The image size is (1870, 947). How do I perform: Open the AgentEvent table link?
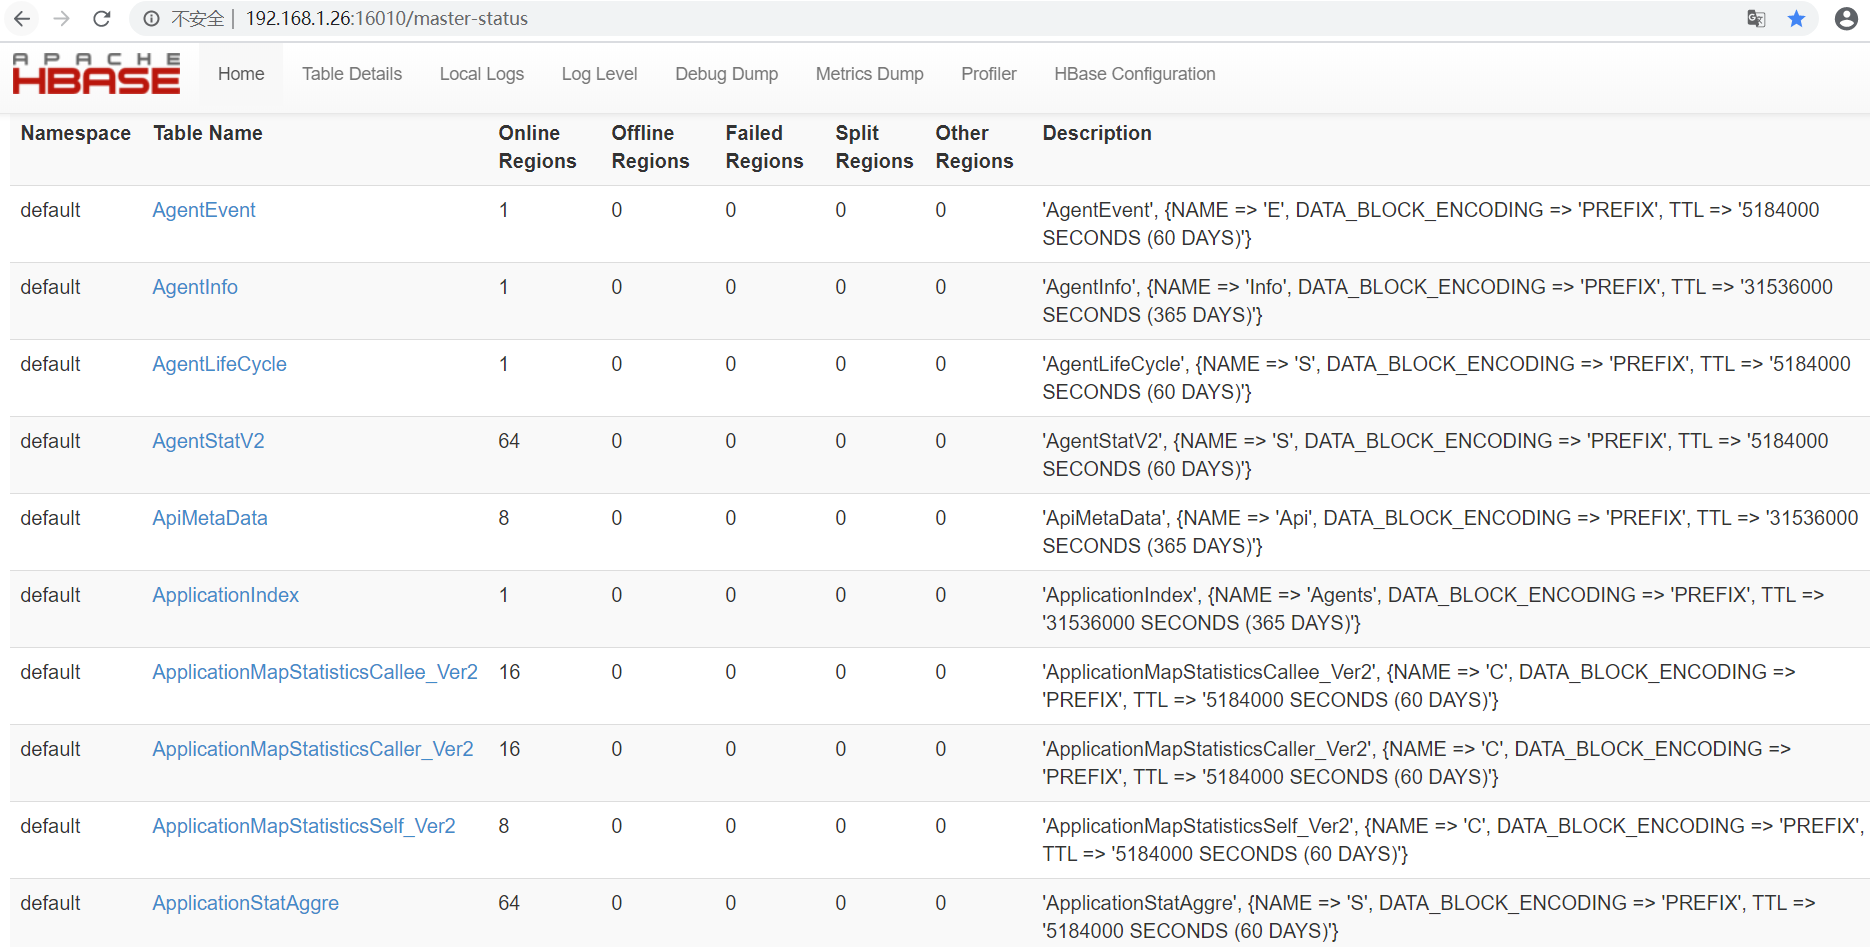pos(204,210)
